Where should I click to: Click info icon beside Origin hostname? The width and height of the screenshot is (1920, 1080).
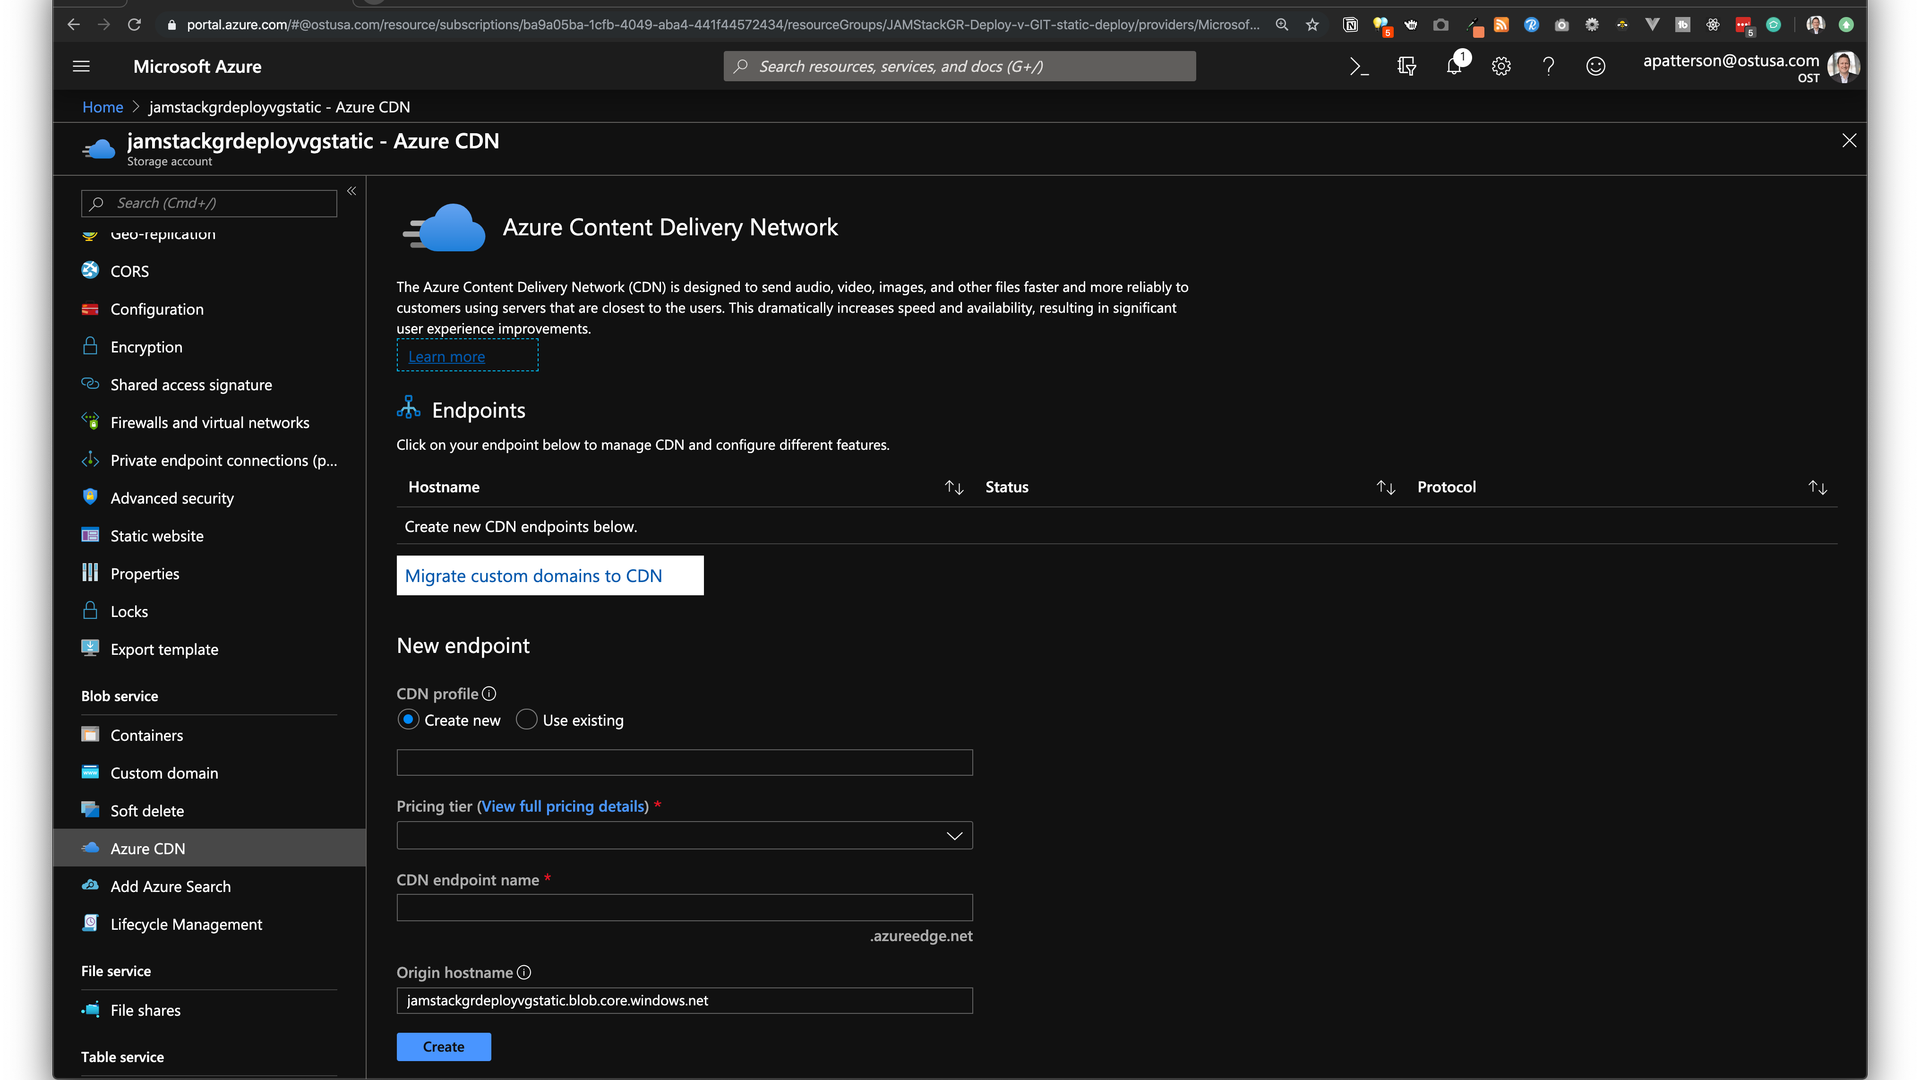pos(524,972)
